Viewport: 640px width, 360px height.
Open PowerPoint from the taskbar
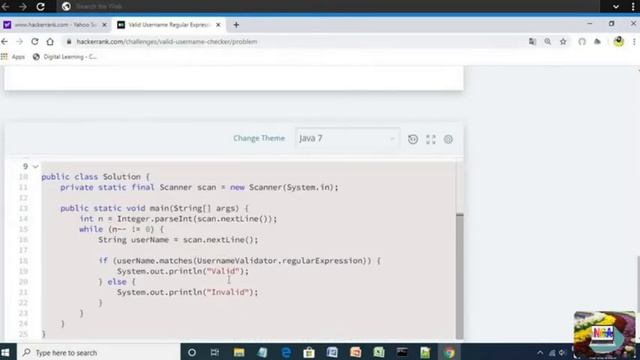pyautogui.click(x=356, y=352)
